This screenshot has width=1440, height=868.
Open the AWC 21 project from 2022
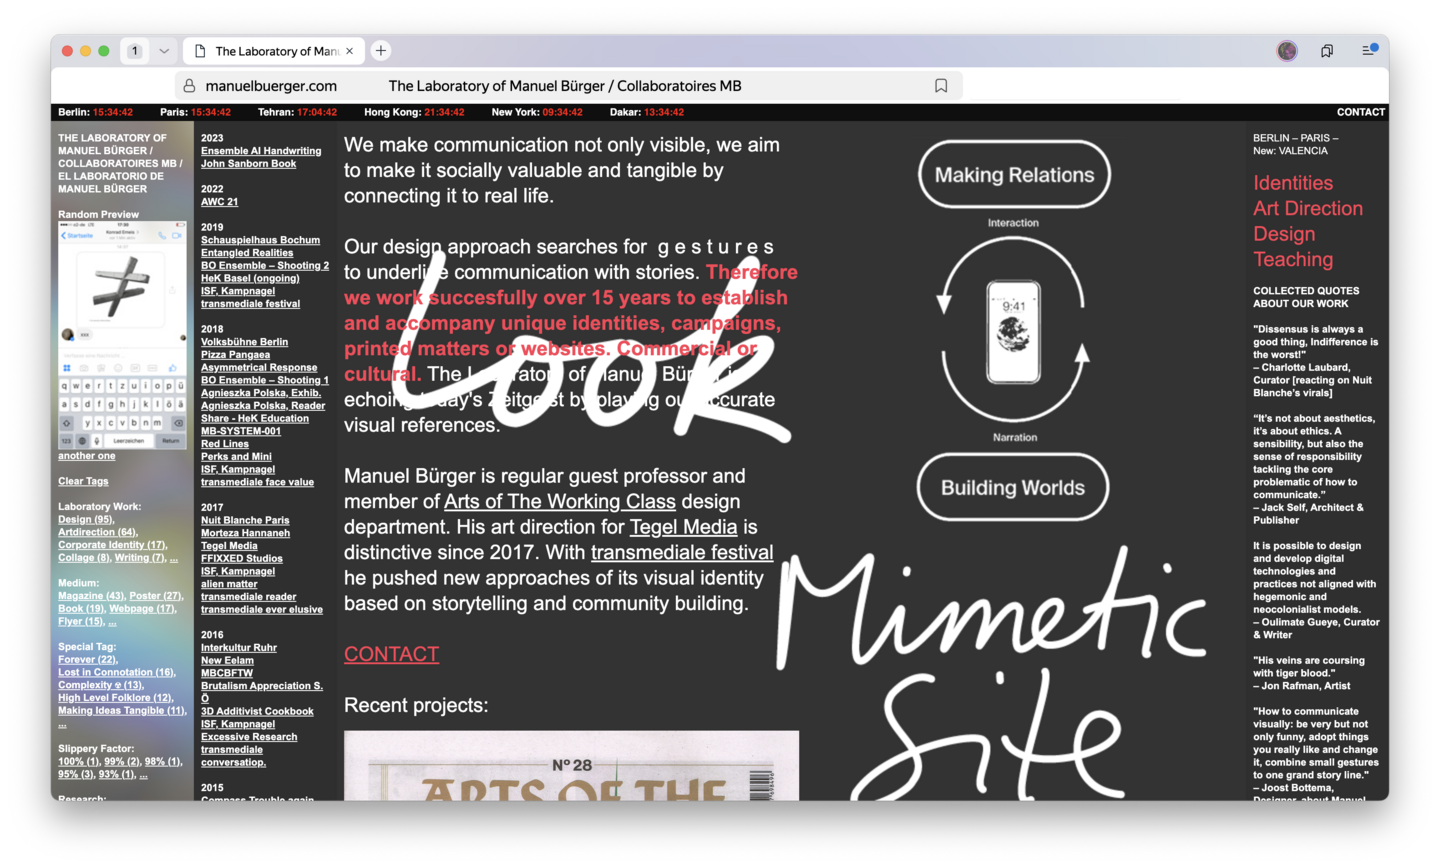click(219, 202)
